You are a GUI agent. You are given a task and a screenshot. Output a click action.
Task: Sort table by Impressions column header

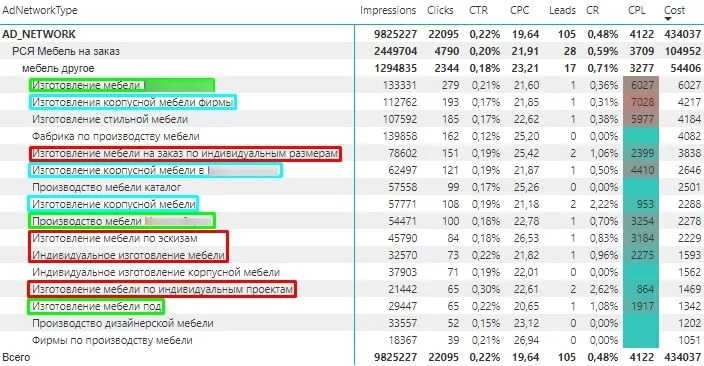tap(388, 10)
